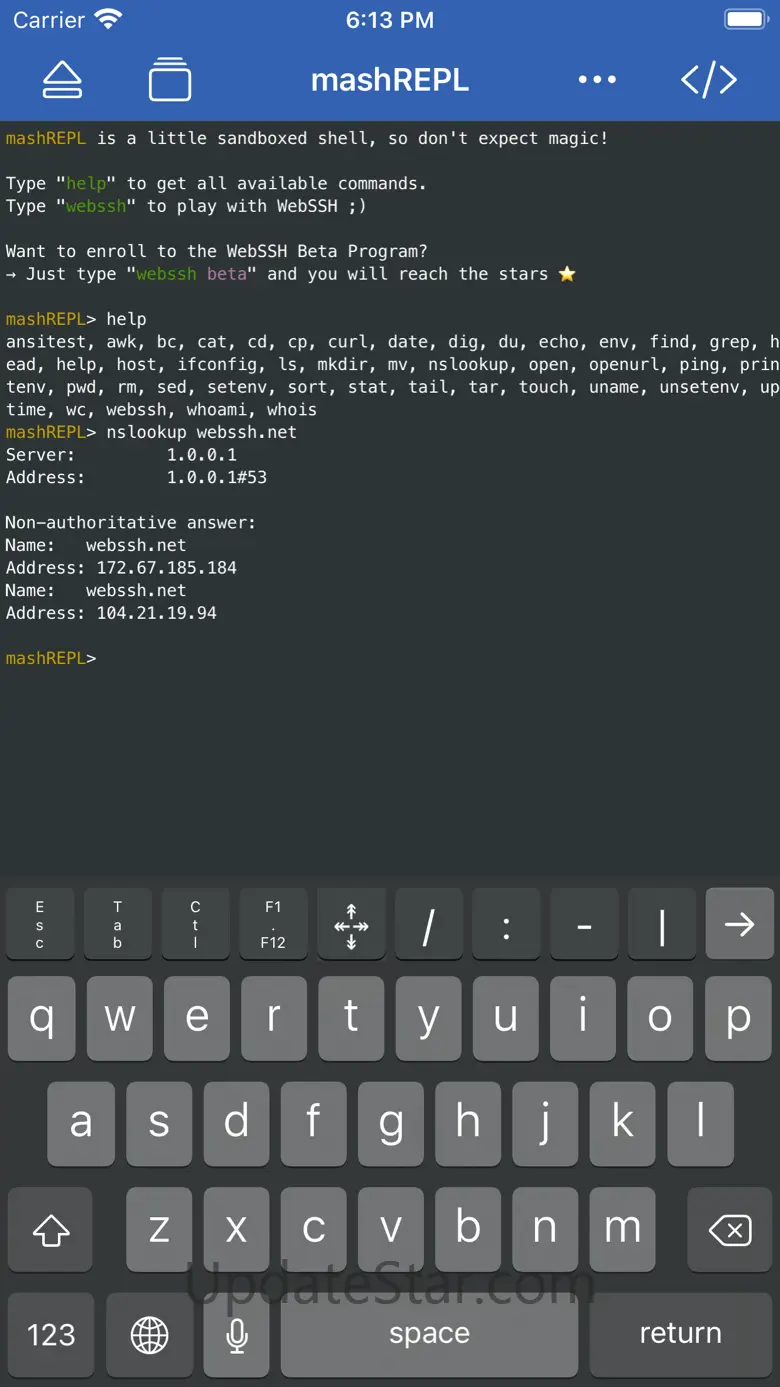Tap the k key
Viewport: 780px width, 1387px height.
click(622, 1124)
